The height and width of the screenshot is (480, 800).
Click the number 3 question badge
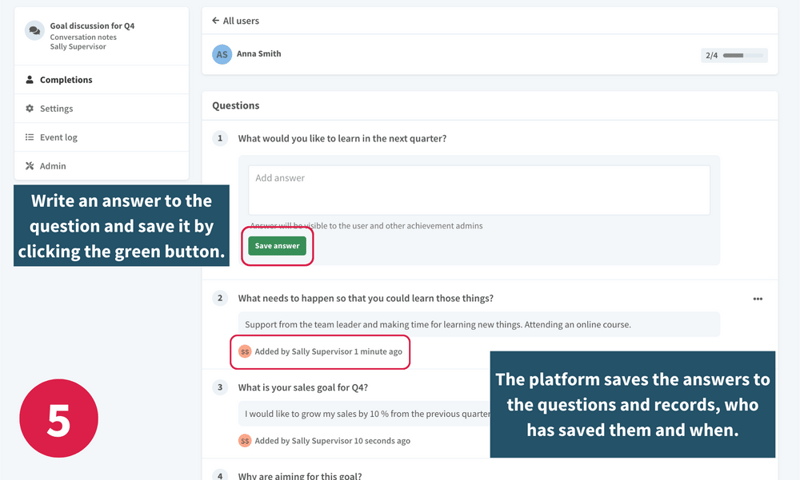[x=220, y=387]
